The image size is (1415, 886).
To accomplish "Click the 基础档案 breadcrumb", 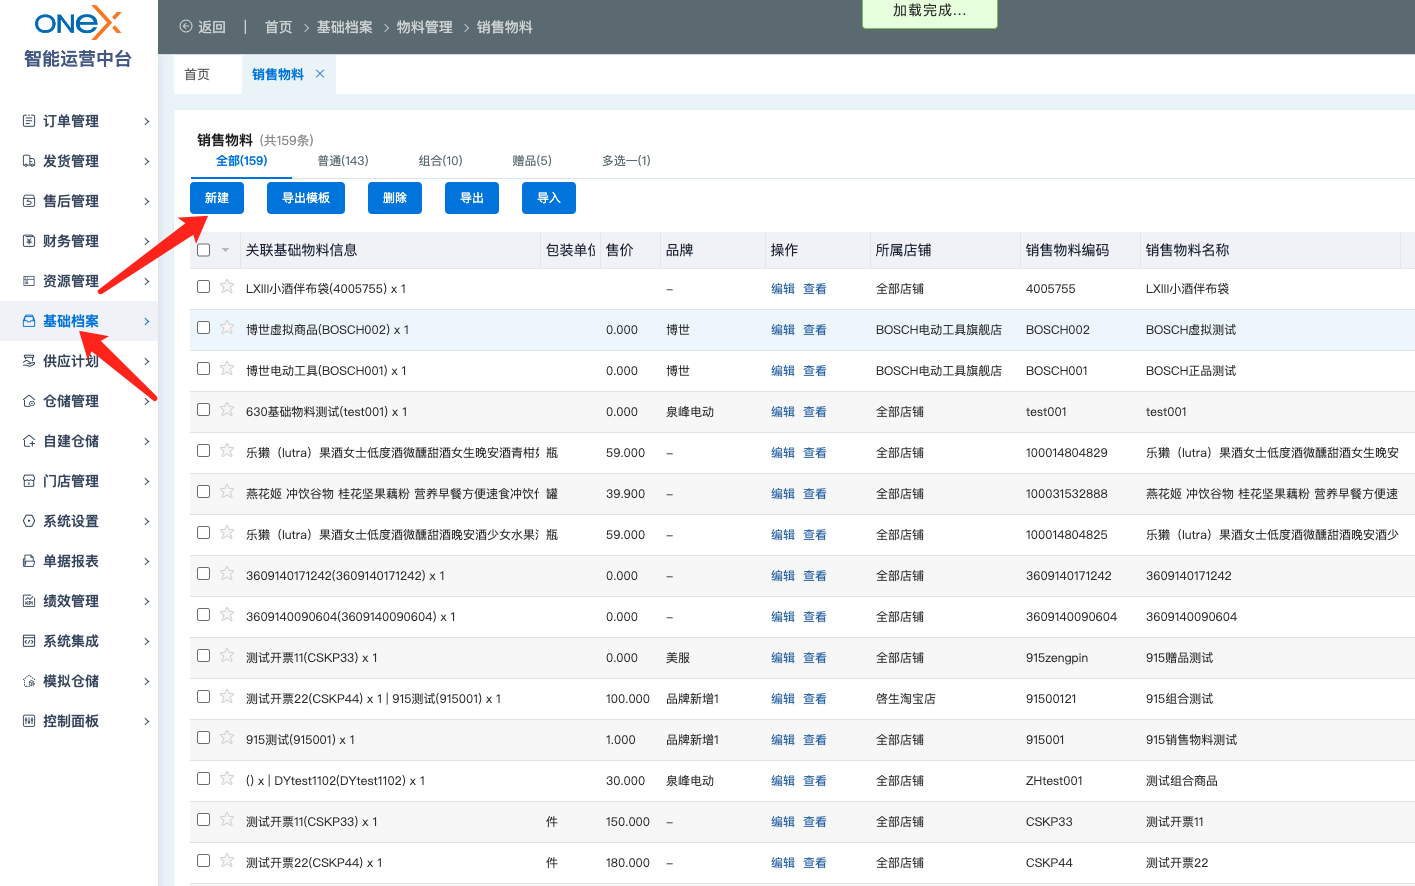I will [x=344, y=27].
